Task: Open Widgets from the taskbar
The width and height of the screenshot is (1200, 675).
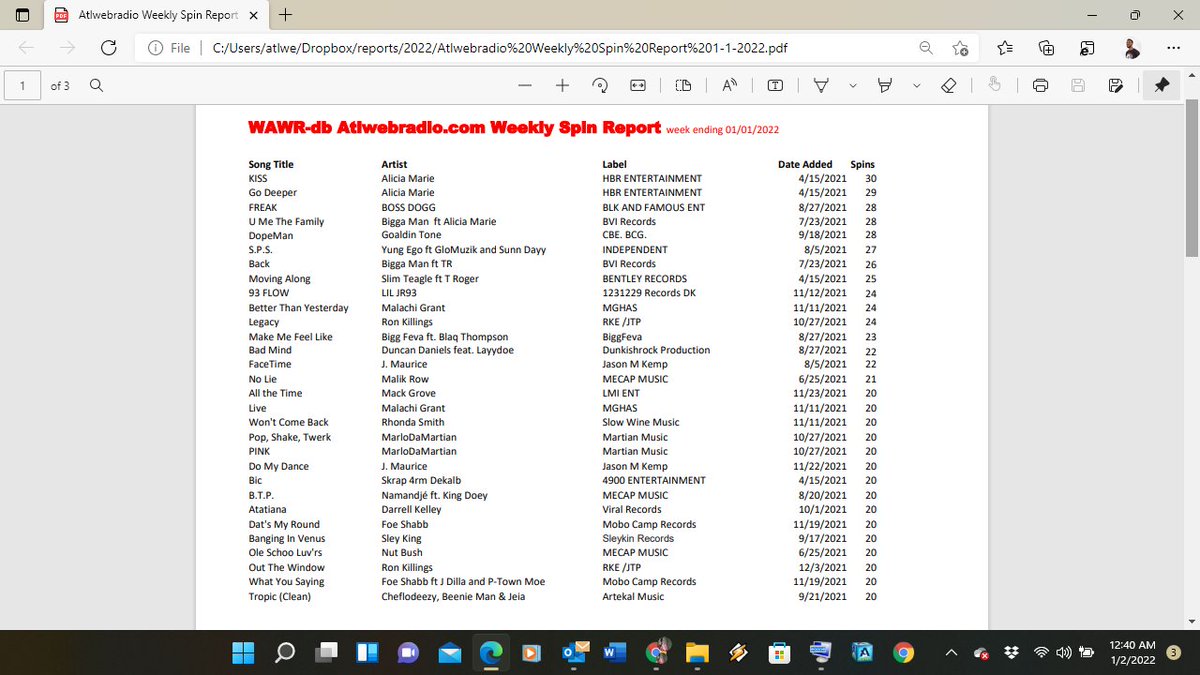Action: tap(367, 653)
